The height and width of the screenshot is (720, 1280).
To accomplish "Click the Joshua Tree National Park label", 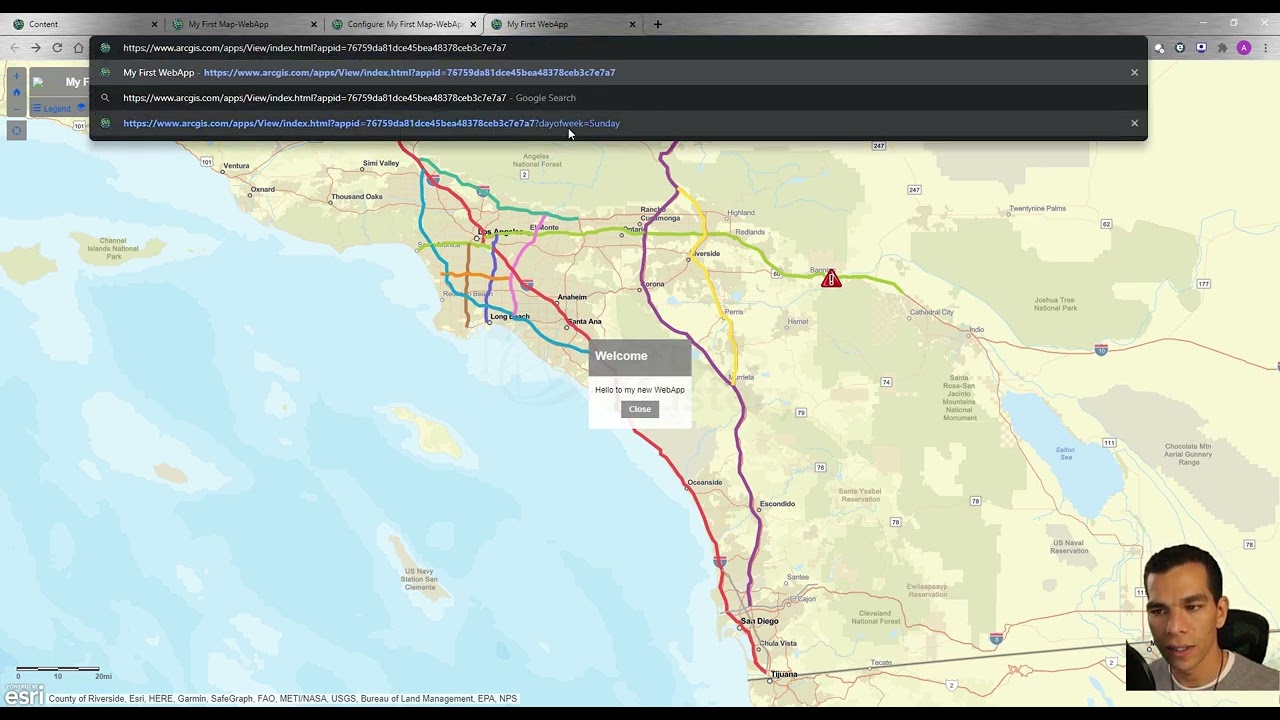I will click(1055, 304).
